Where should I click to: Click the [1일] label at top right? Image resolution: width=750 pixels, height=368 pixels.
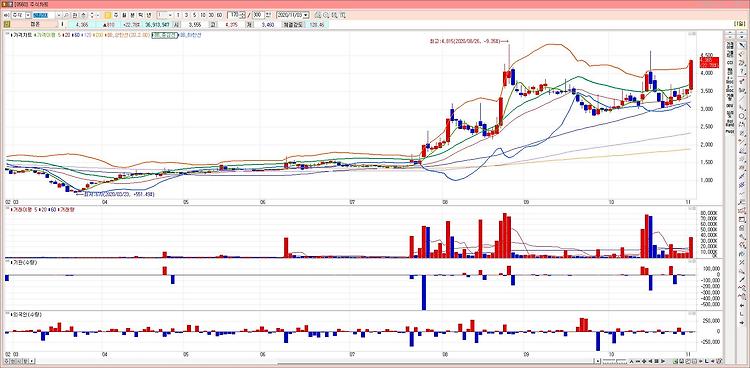coord(738,23)
